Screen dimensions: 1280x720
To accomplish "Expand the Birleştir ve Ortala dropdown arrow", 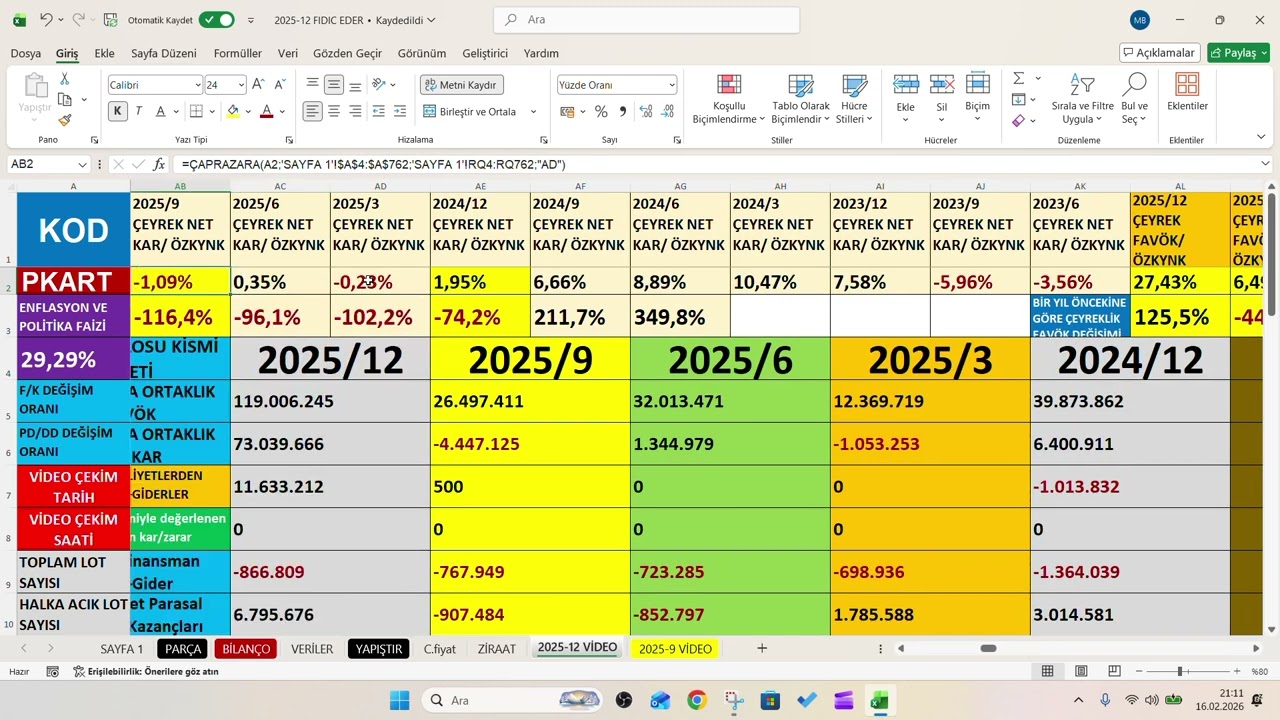I will pyautogui.click(x=533, y=112).
